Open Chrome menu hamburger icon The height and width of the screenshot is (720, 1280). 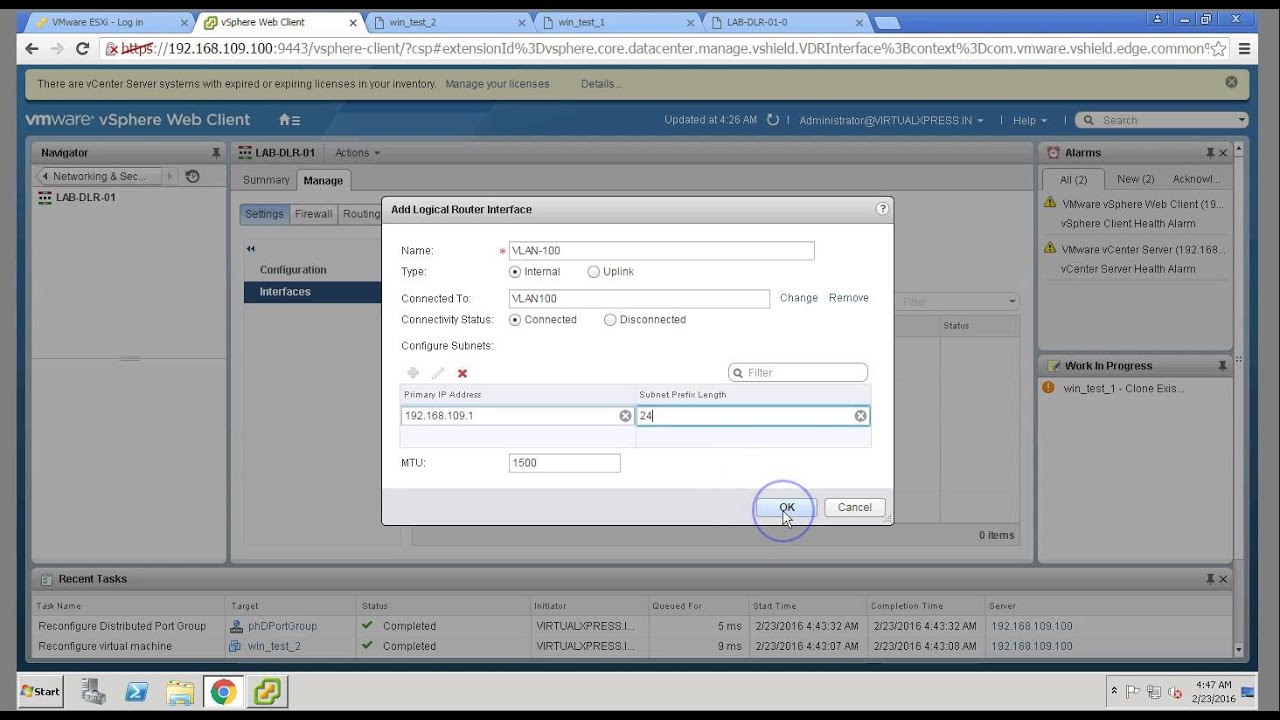pyautogui.click(x=1244, y=48)
